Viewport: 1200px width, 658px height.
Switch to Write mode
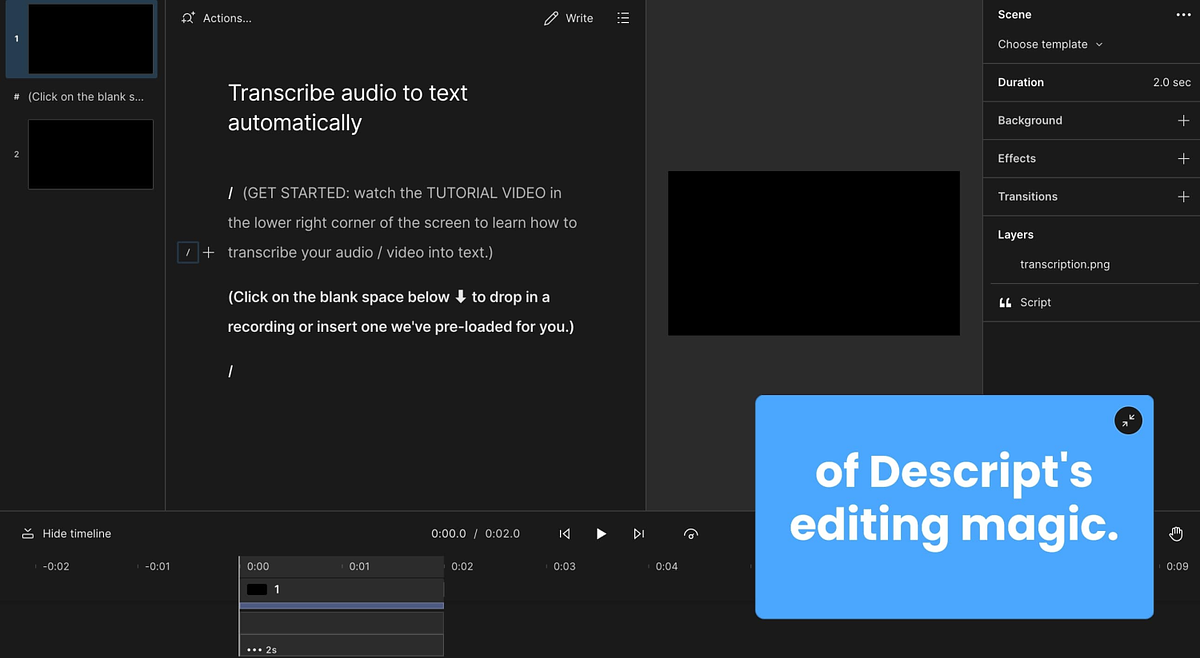(569, 18)
